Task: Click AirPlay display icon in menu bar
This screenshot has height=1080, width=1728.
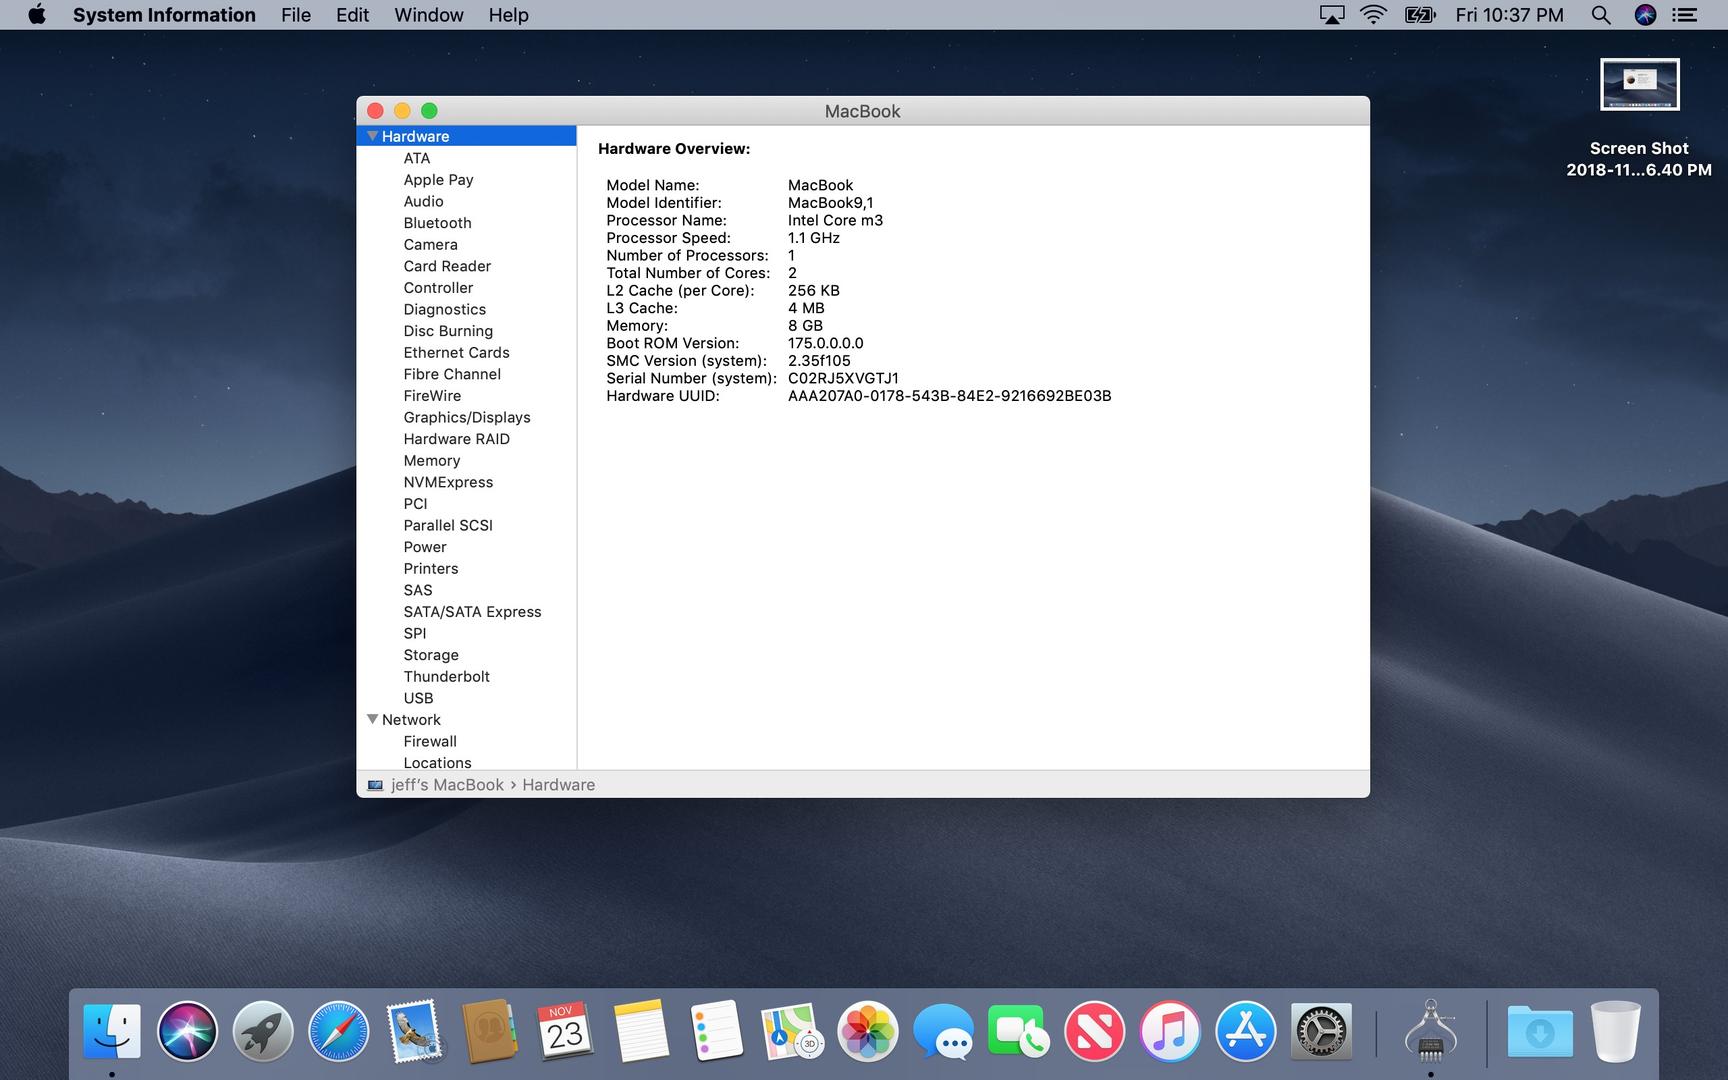Action: (x=1331, y=15)
